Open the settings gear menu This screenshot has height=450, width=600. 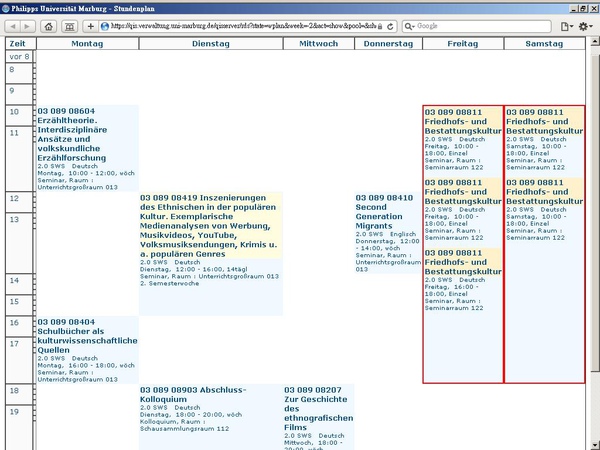pyautogui.click(x=585, y=26)
